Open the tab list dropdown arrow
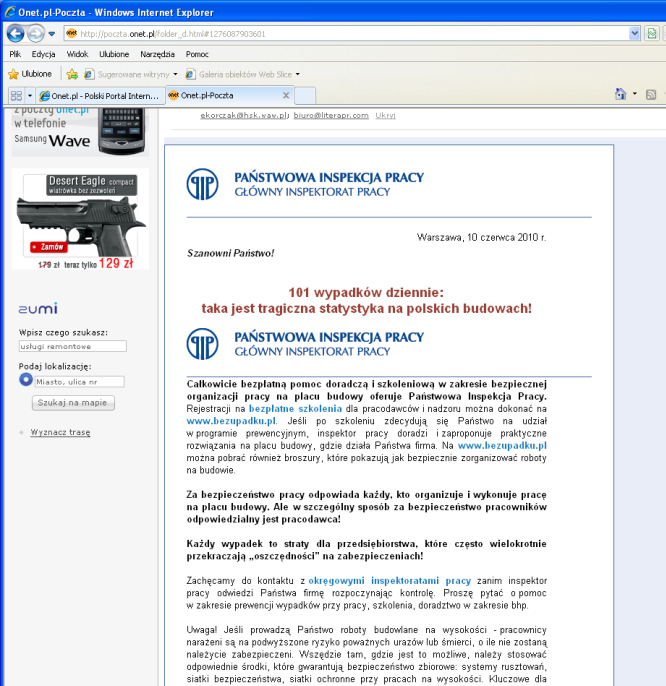666x686 pixels. click(x=30, y=95)
